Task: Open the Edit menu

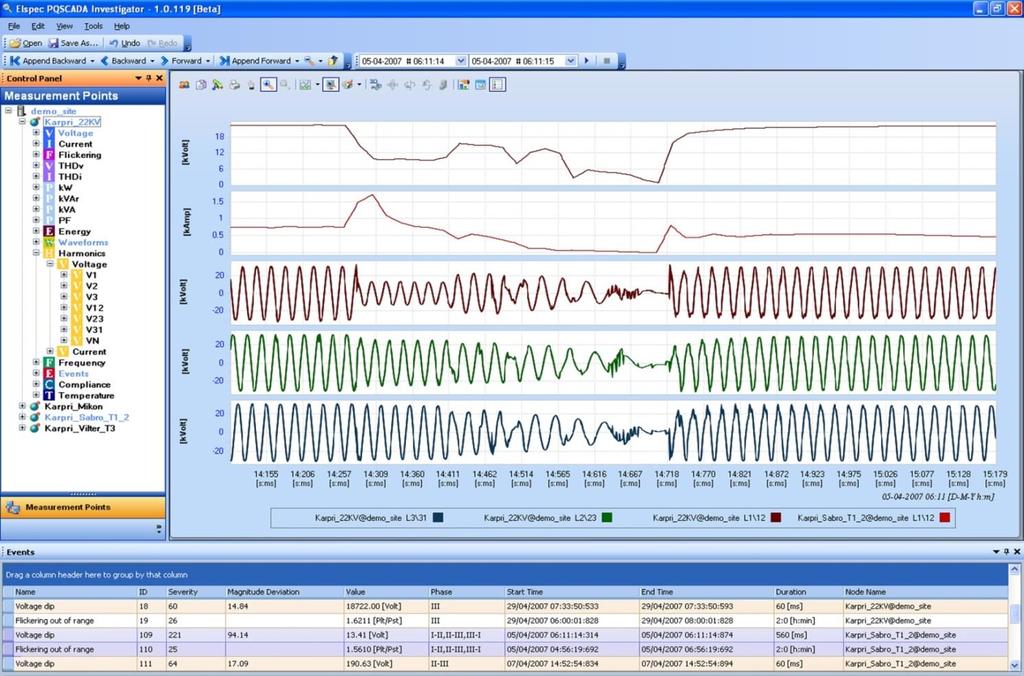Action: pyautogui.click(x=38, y=26)
